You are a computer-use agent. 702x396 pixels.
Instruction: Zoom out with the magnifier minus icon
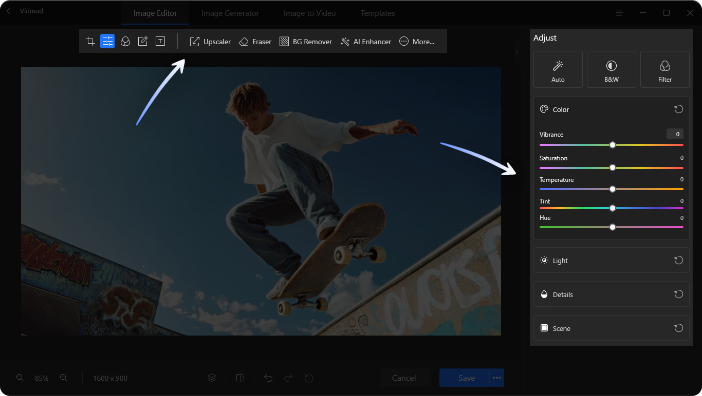20,378
